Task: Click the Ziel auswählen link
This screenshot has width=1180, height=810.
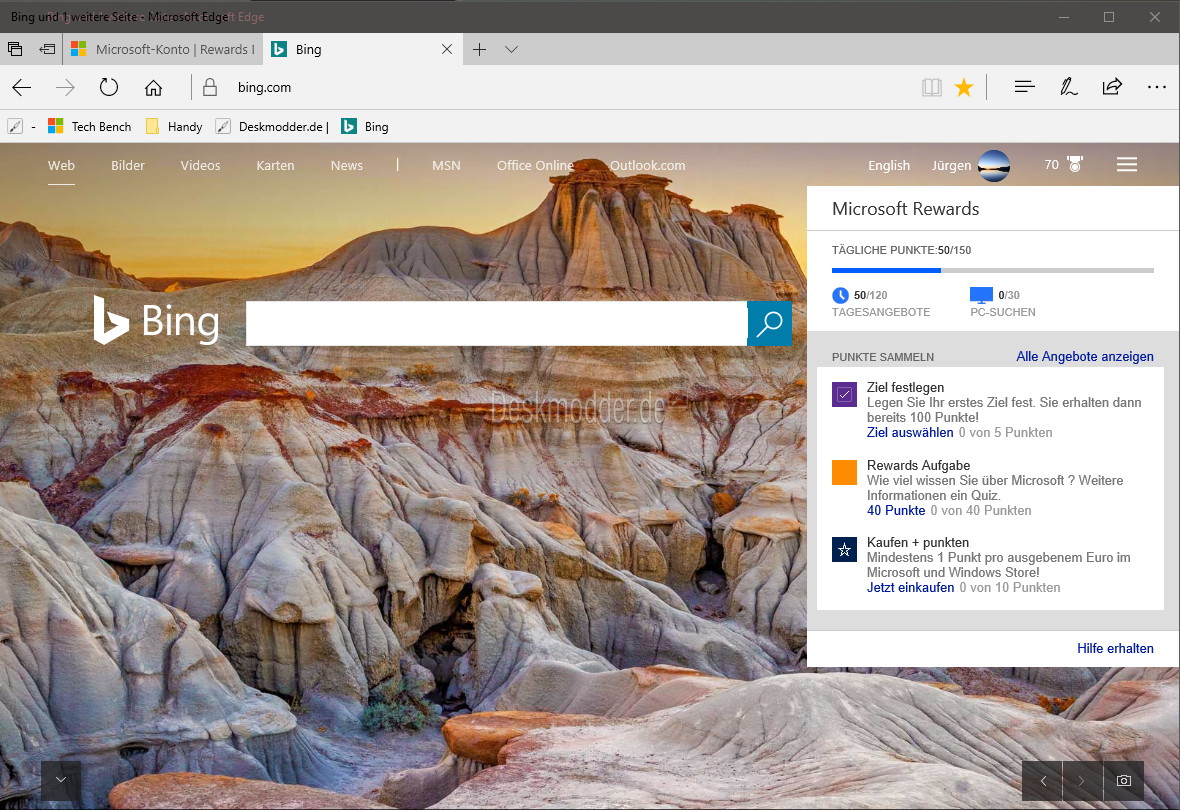Action: click(910, 433)
